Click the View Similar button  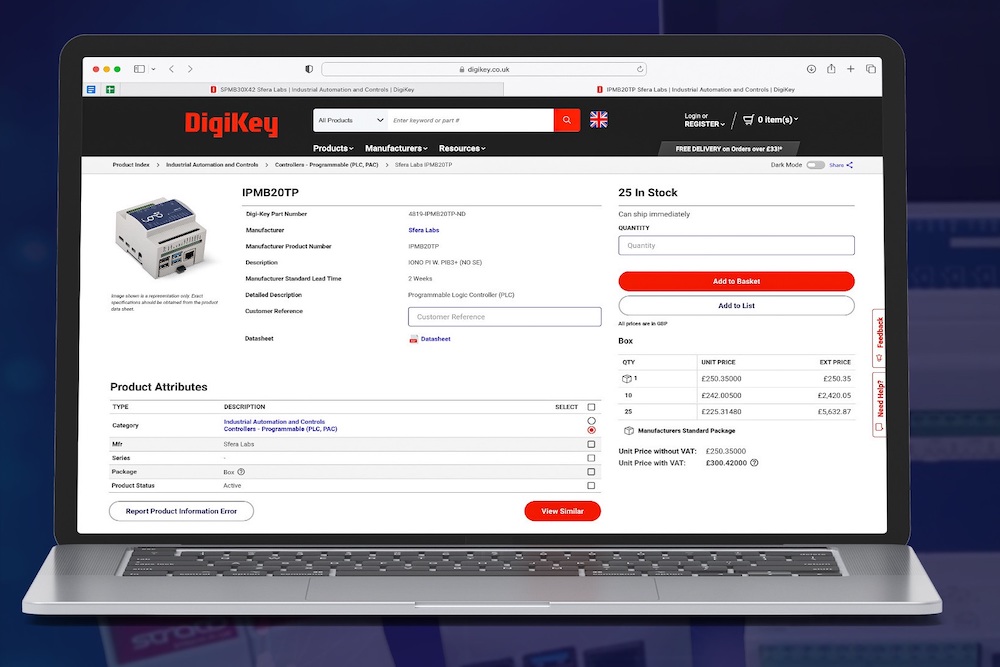coord(562,511)
